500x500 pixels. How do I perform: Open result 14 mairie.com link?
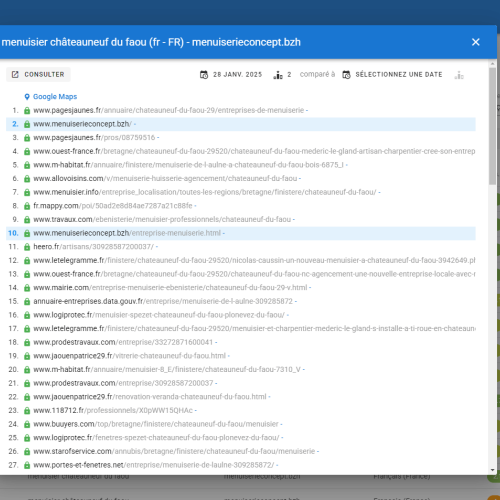click(x=170, y=288)
